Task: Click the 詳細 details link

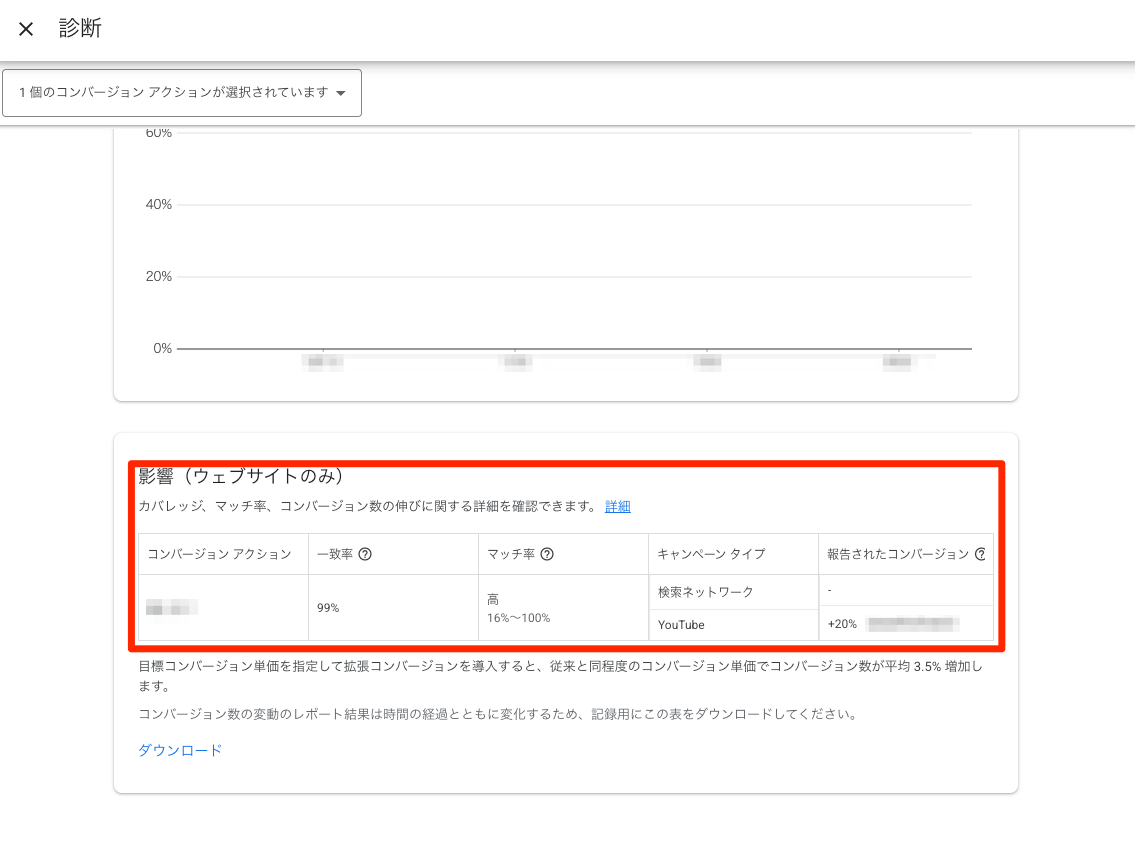Action: pos(617,507)
